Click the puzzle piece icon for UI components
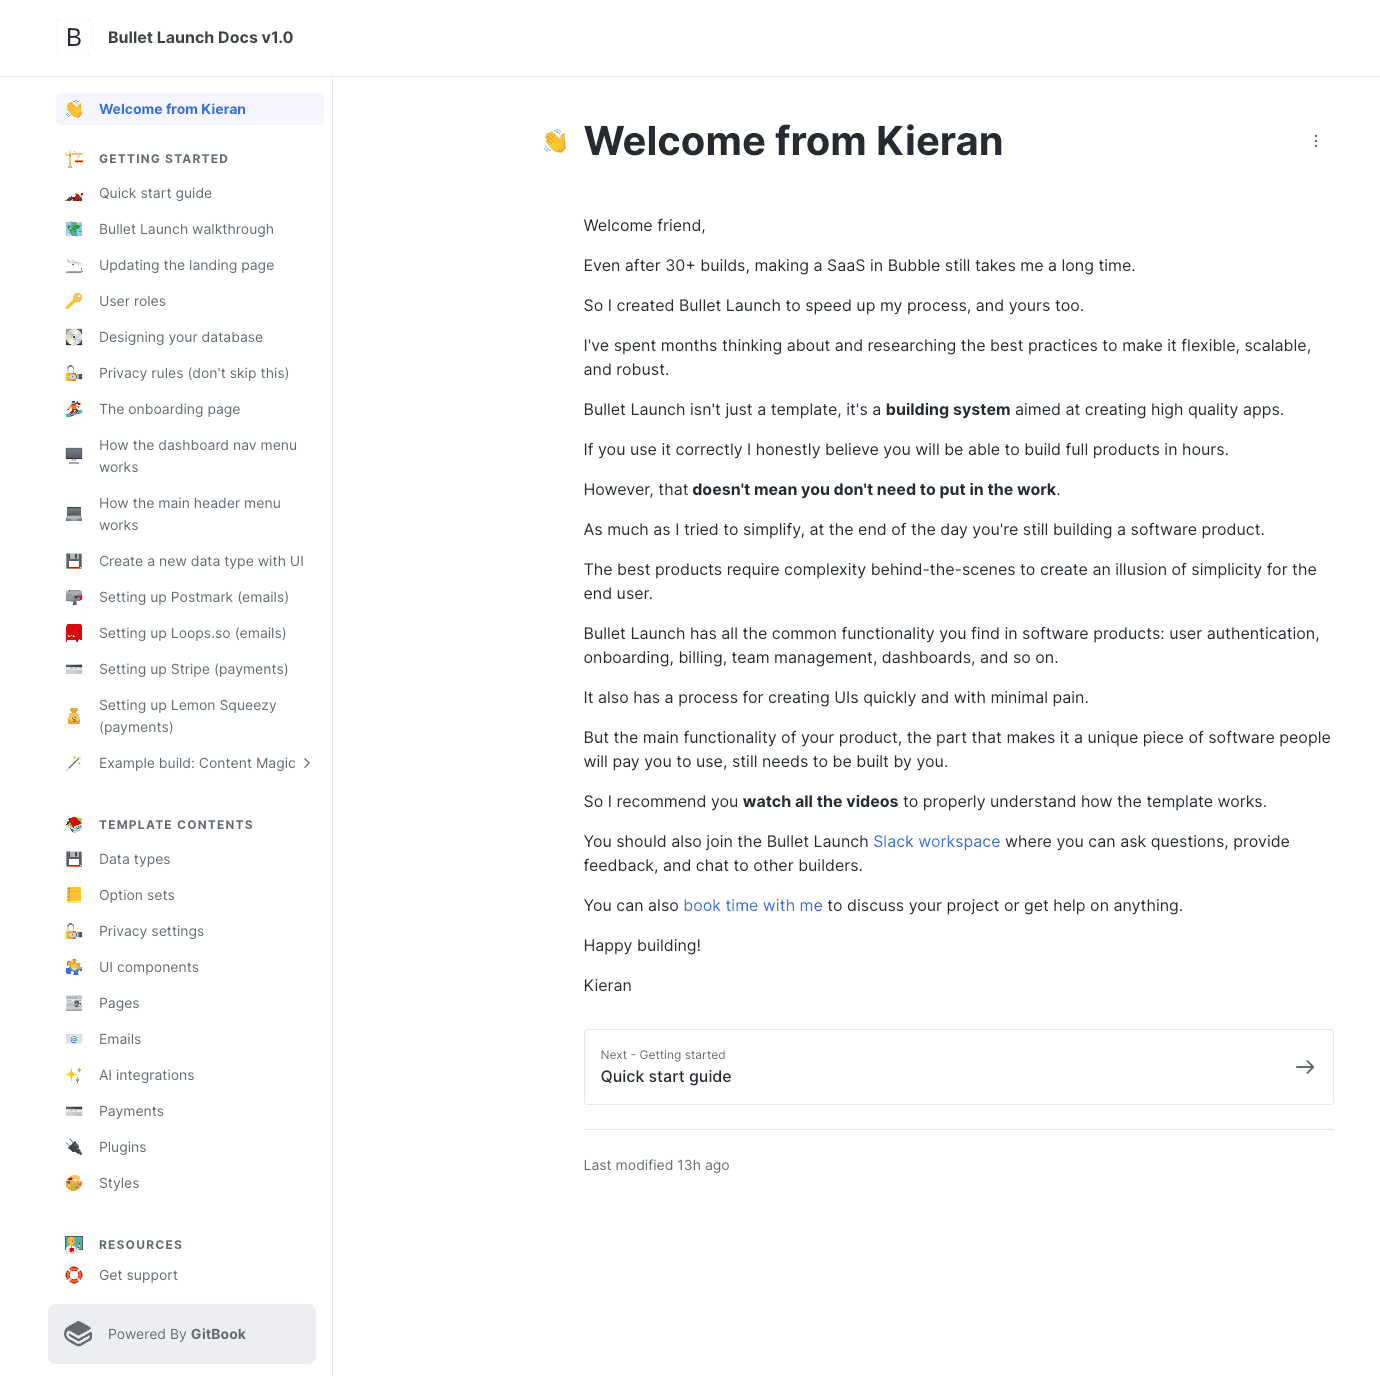Screen dimensions: 1380x1376 pos(74,967)
